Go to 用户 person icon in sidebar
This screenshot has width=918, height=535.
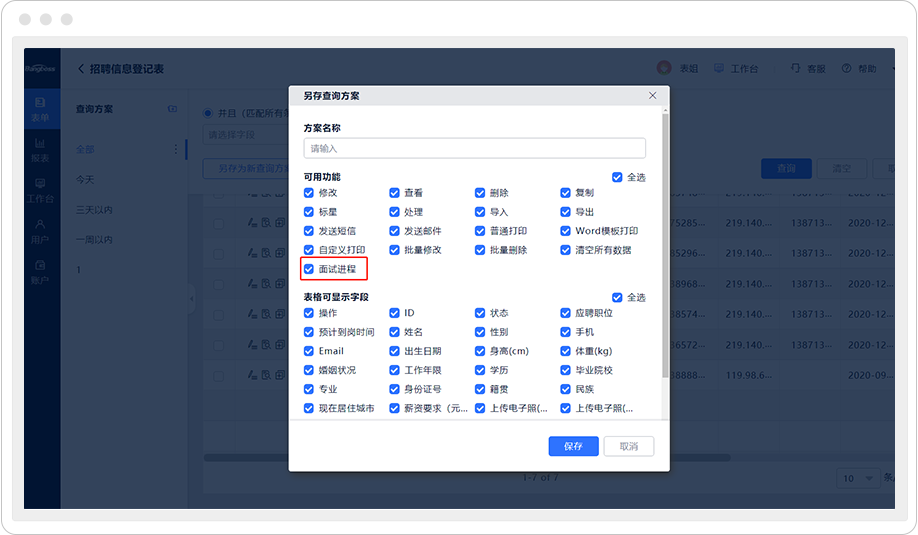40,225
